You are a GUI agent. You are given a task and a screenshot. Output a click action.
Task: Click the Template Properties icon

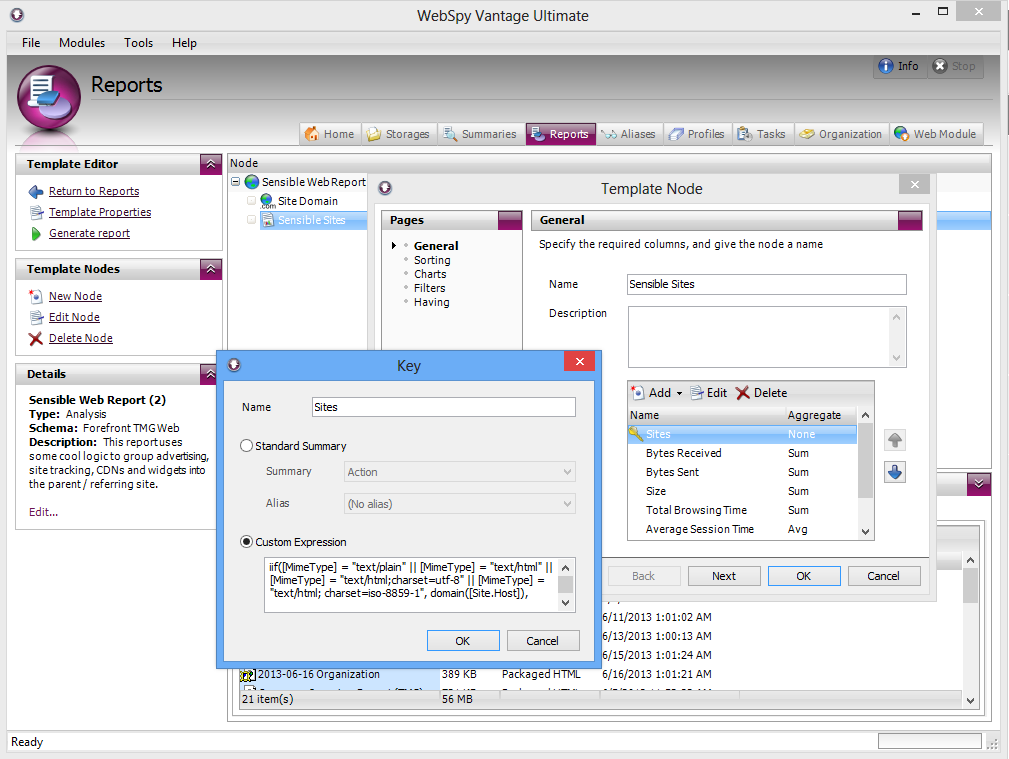click(37, 212)
